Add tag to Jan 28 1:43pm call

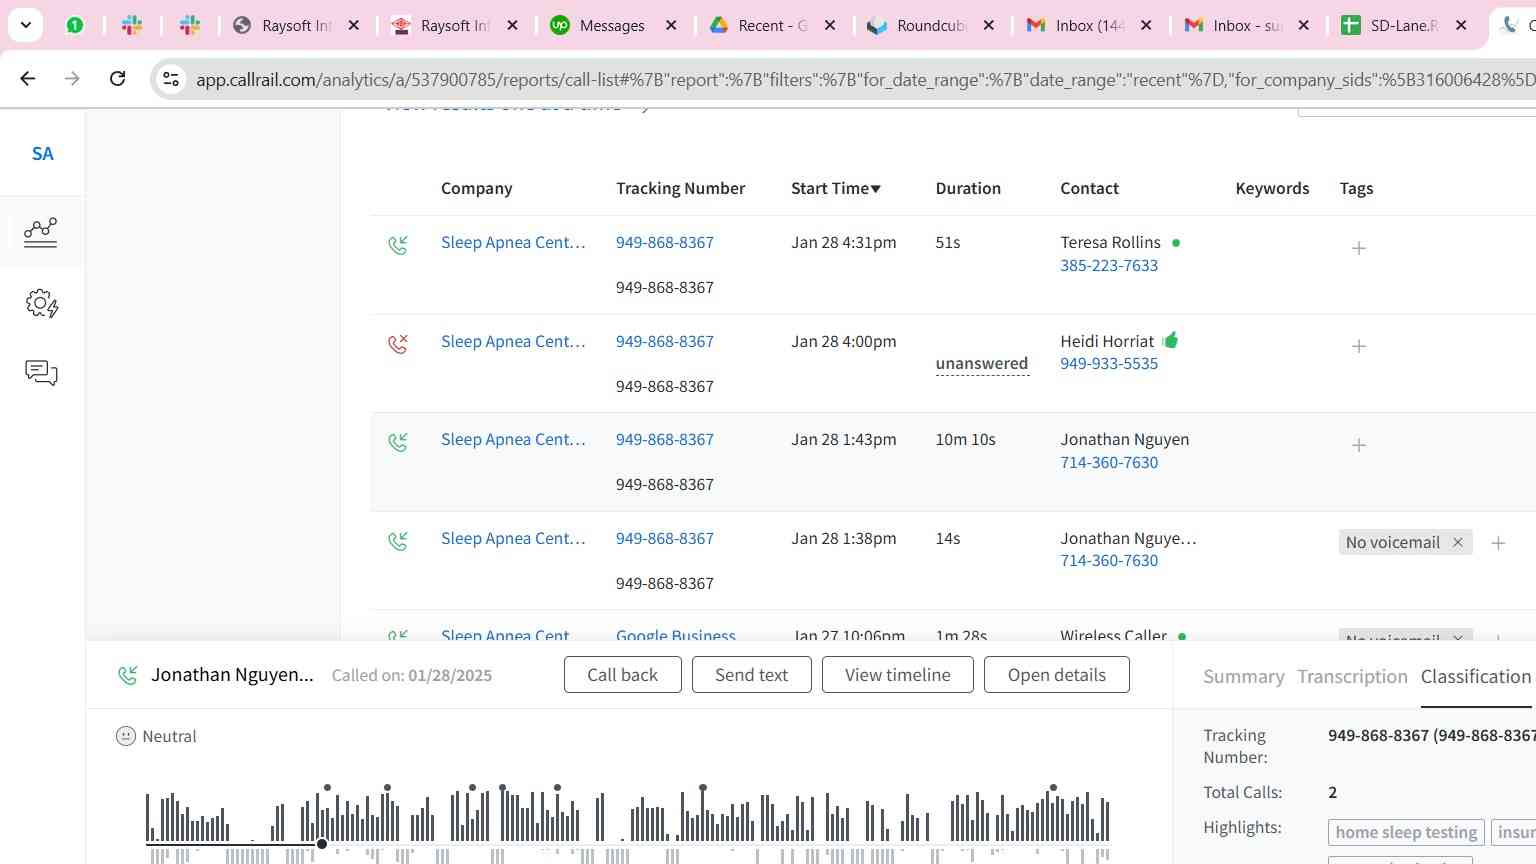pyautogui.click(x=1359, y=445)
